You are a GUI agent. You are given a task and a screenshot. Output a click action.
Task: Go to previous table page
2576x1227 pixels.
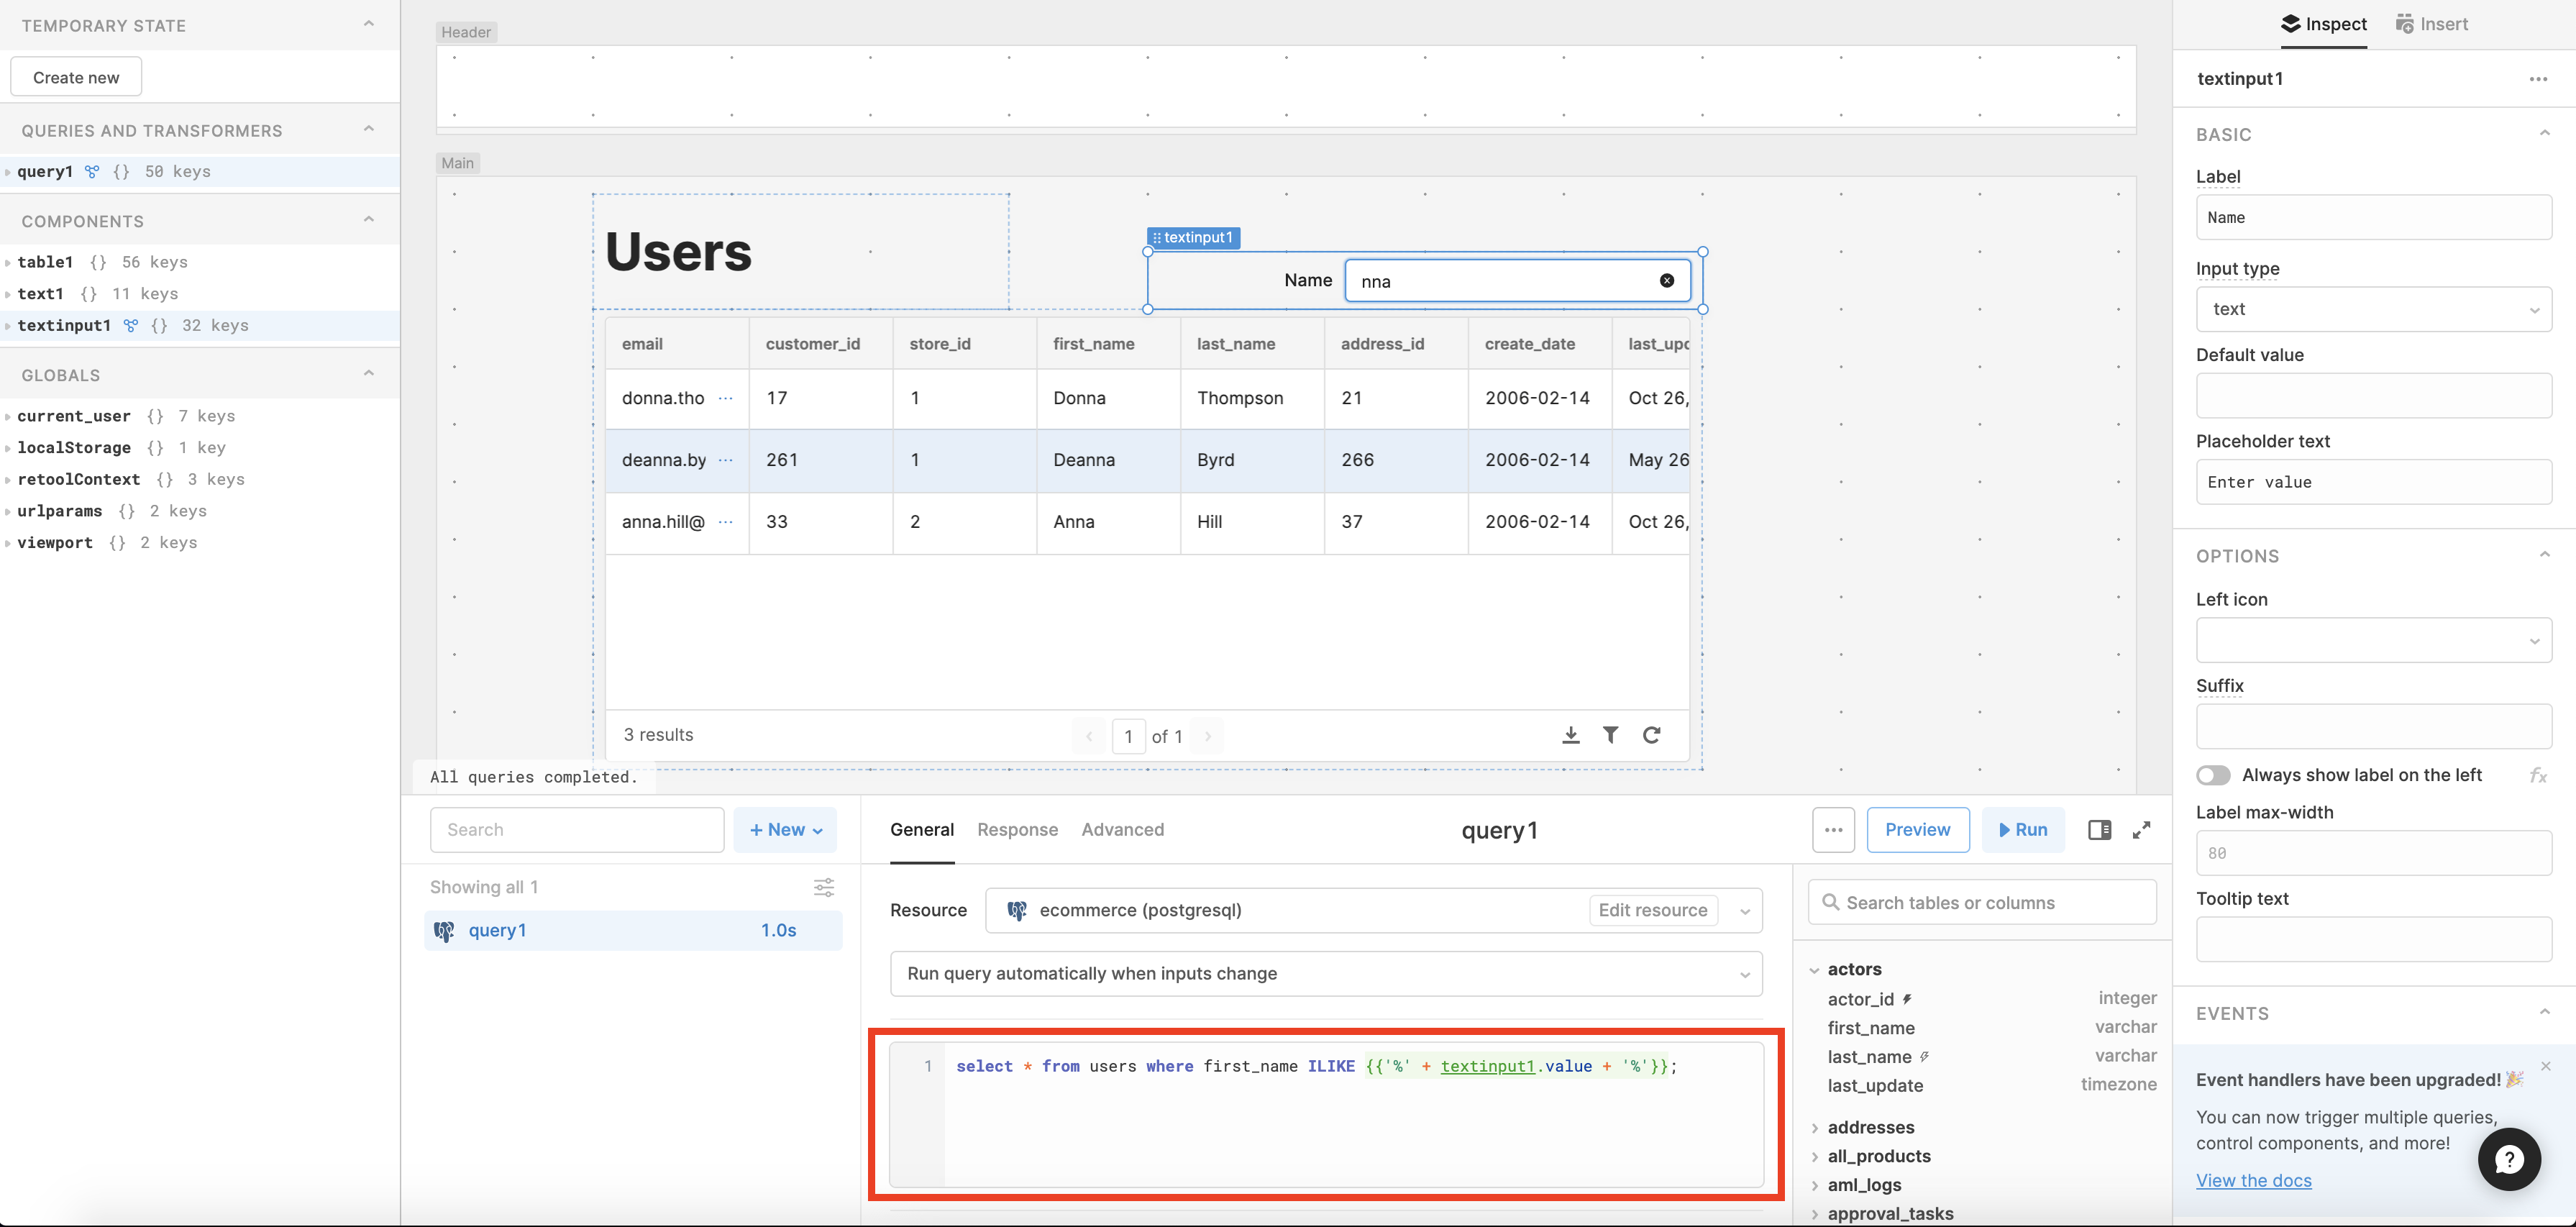[x=1089, y=736]
